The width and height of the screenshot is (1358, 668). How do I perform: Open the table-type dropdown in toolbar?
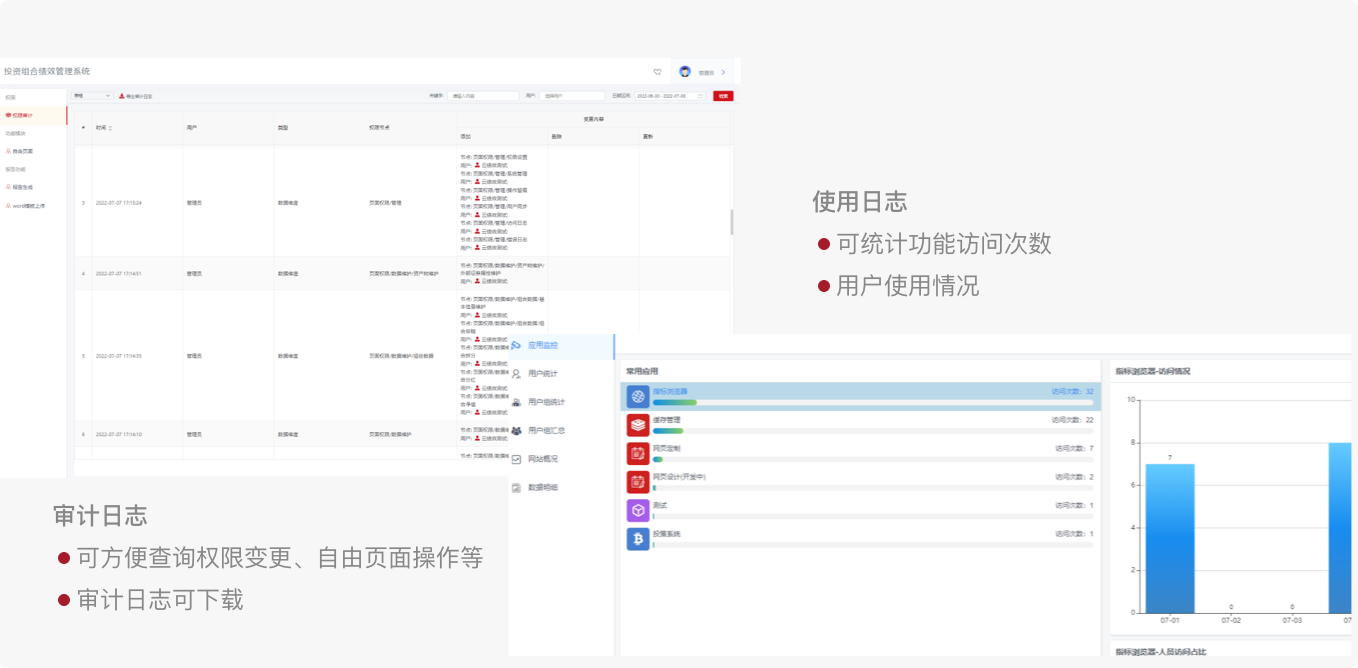(x=92, y=96)
